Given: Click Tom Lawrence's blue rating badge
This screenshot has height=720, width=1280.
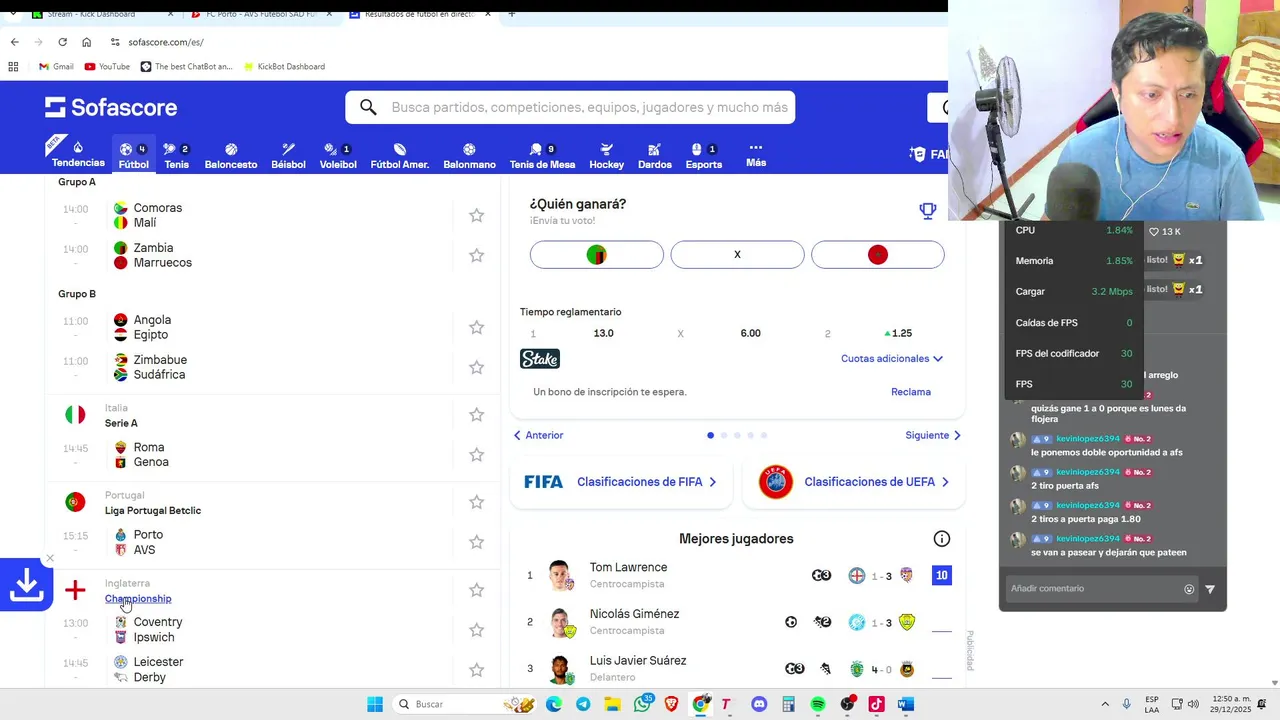Looking at the screenshot, I should pyautogui.click(x=941, y=575).
